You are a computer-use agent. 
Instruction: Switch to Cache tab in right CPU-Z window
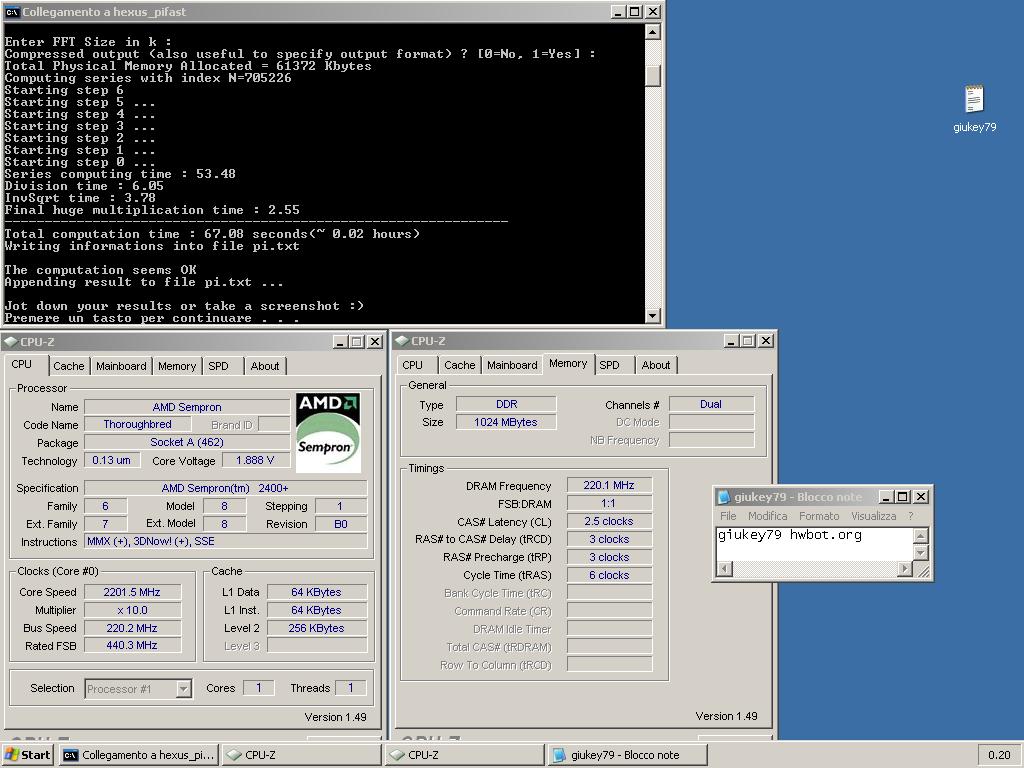[x=459, y=365]
